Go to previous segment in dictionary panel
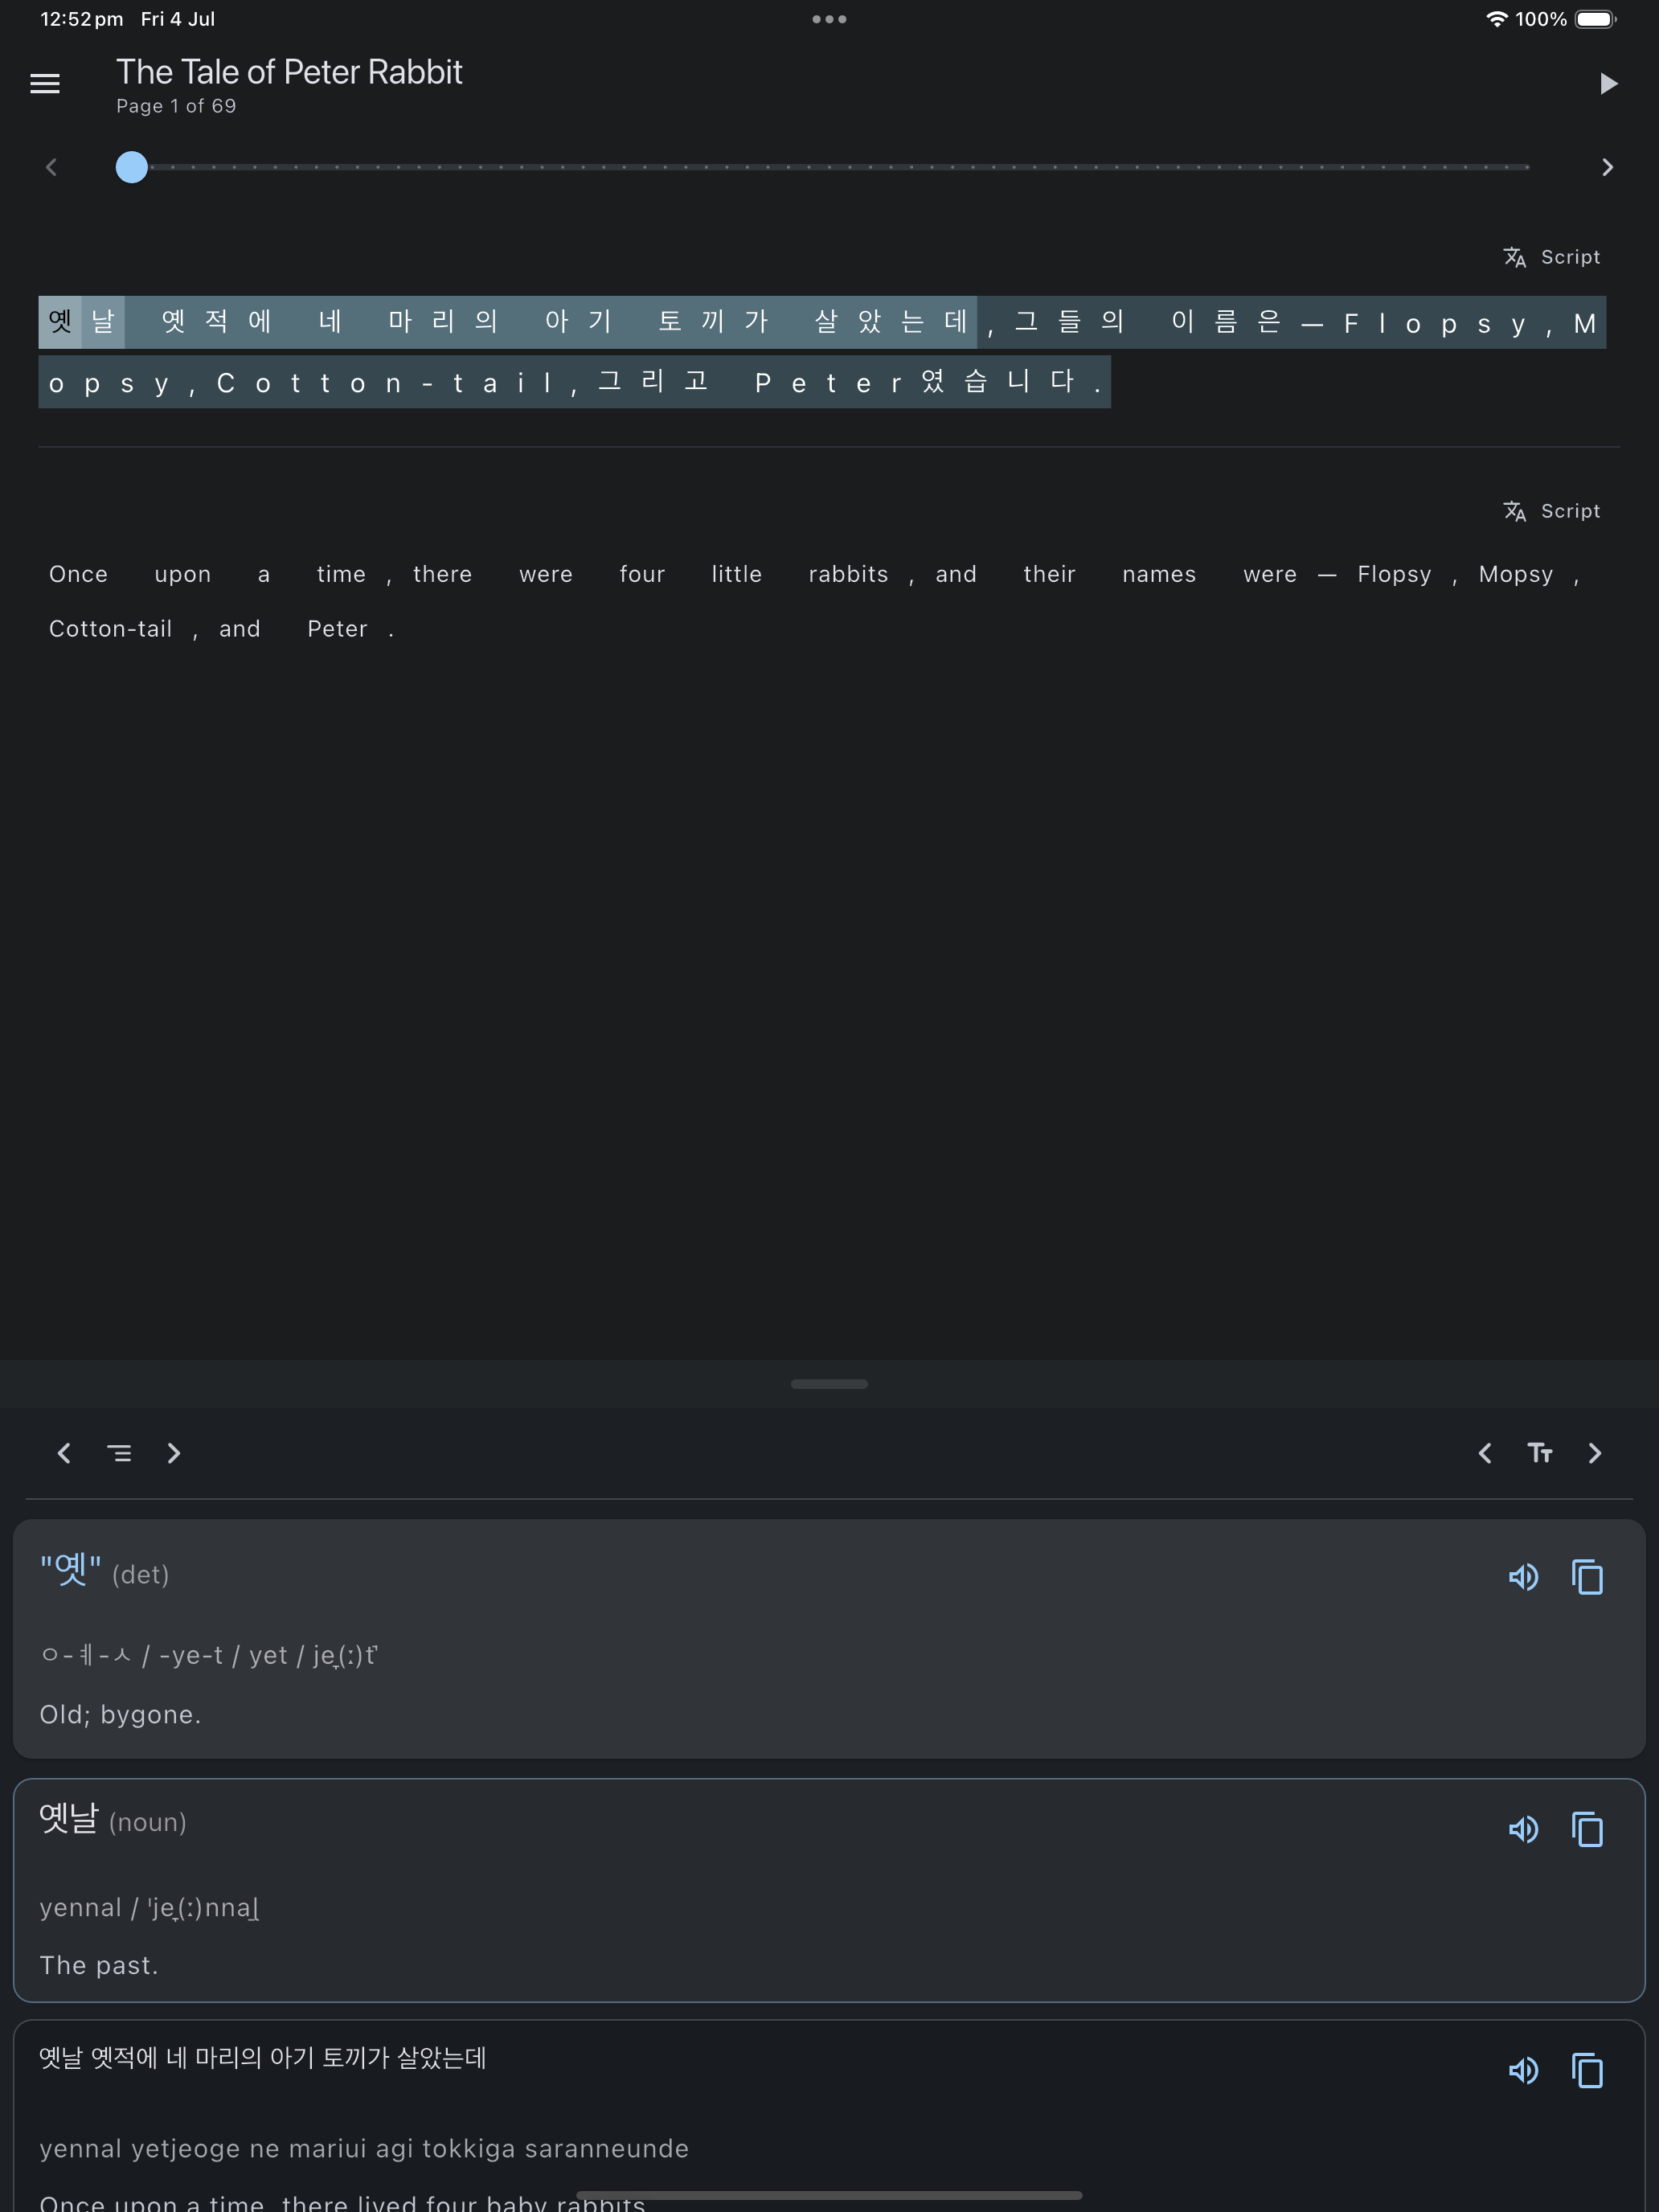 pyautogui.click(x=64, y=1453)
